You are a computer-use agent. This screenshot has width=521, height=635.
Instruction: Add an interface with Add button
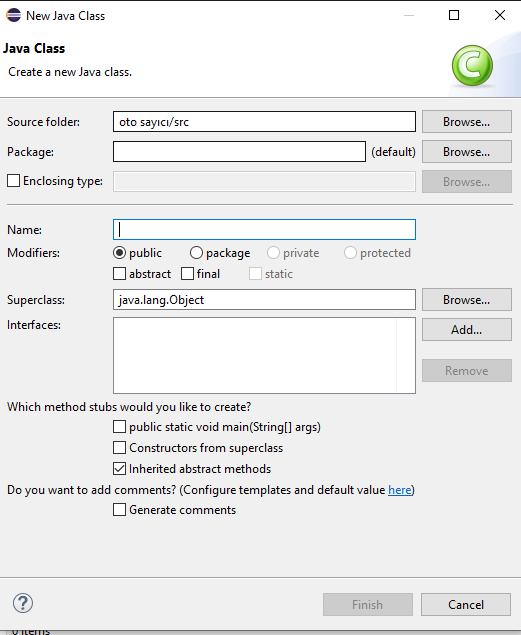tap(467, 330)
